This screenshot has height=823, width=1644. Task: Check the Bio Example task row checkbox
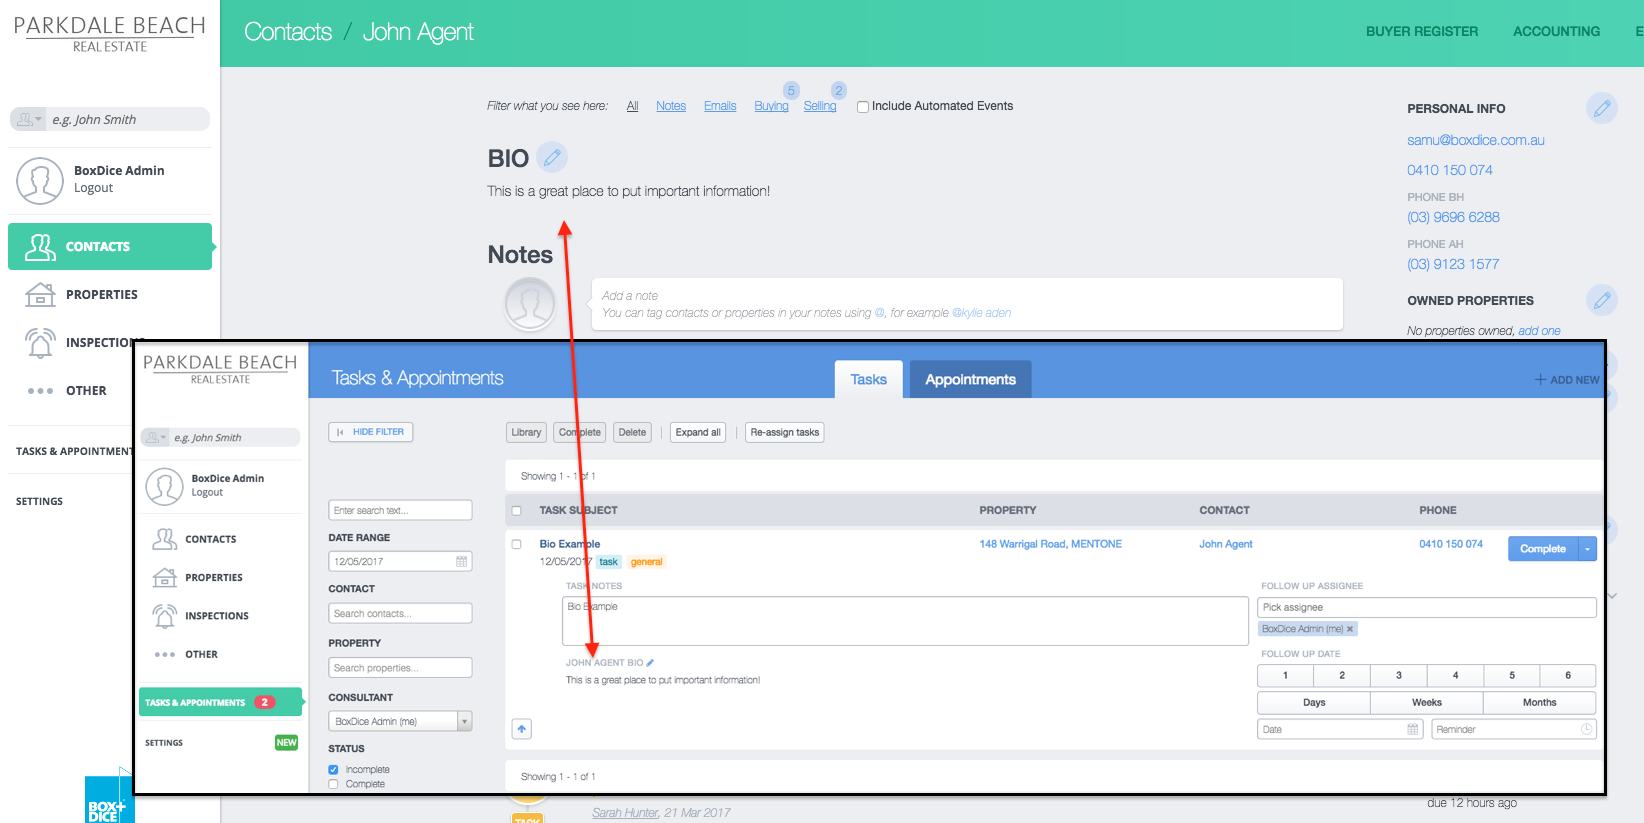tap(517, 545)
